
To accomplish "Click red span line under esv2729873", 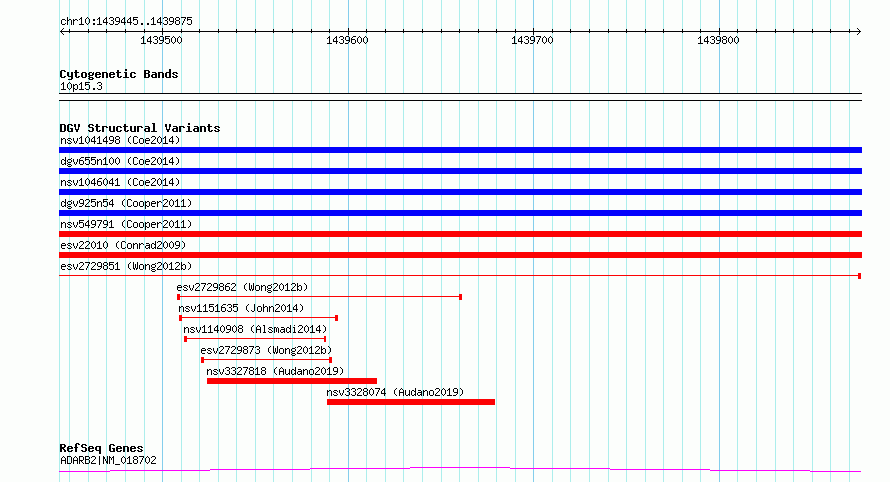I will click(x=267, y=360).
